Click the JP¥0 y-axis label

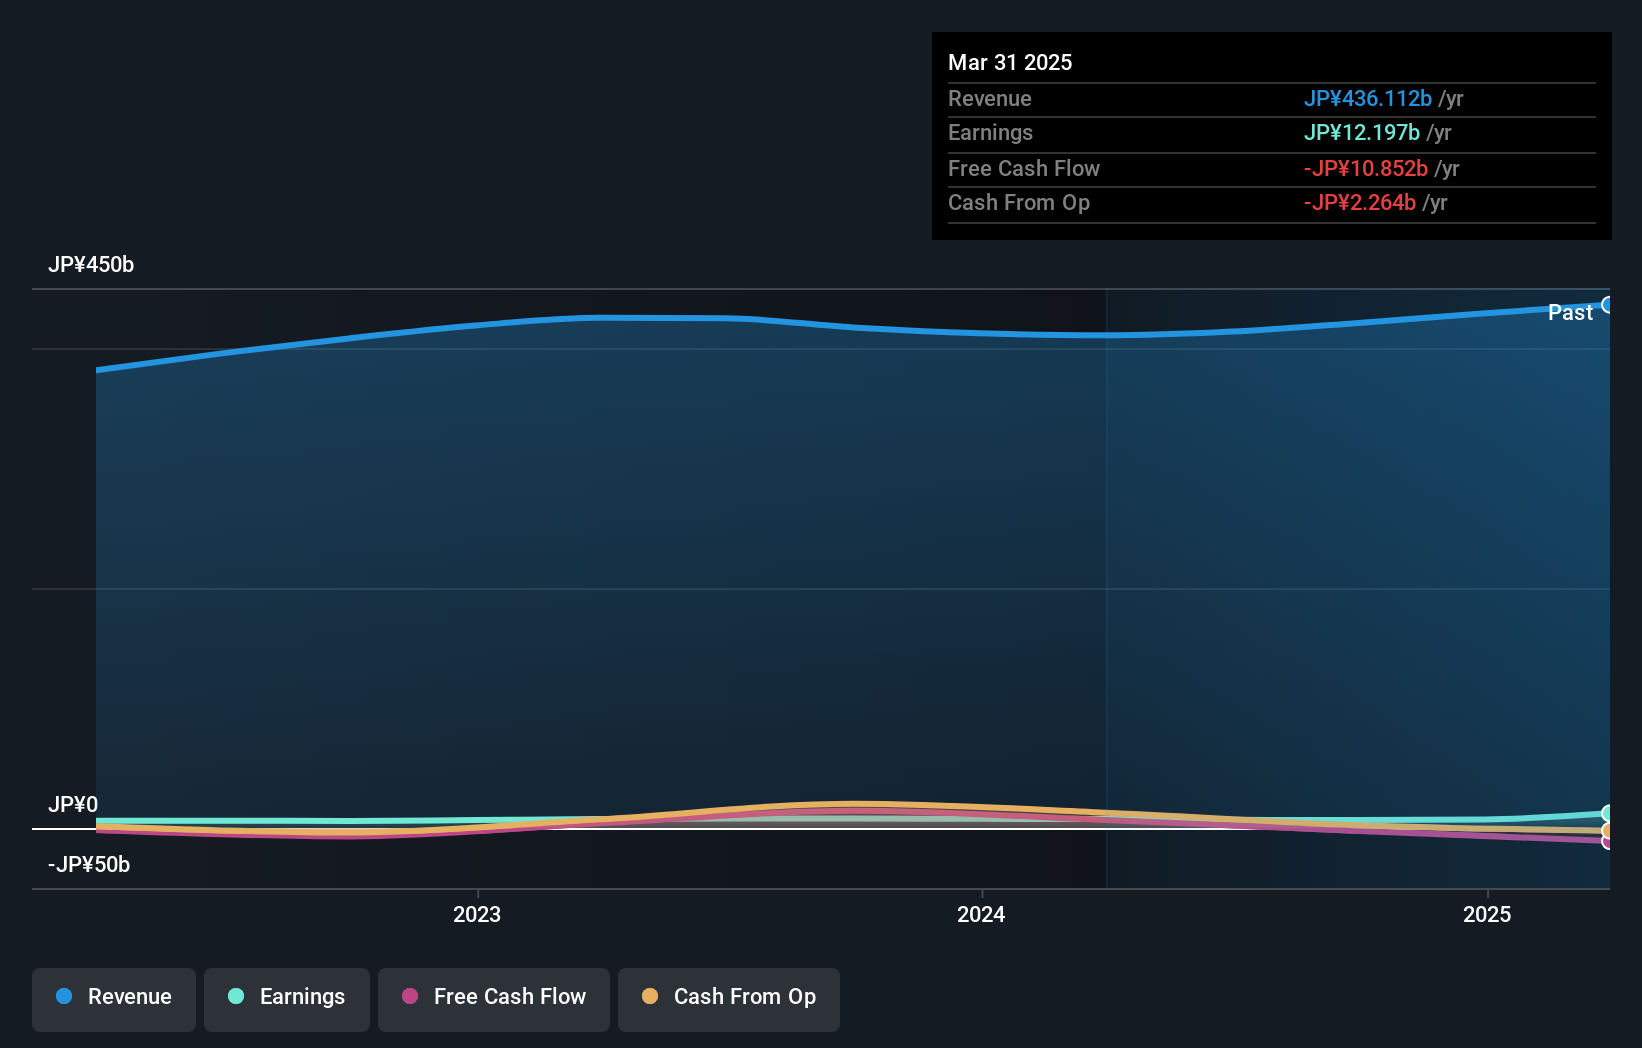[73, 804]
